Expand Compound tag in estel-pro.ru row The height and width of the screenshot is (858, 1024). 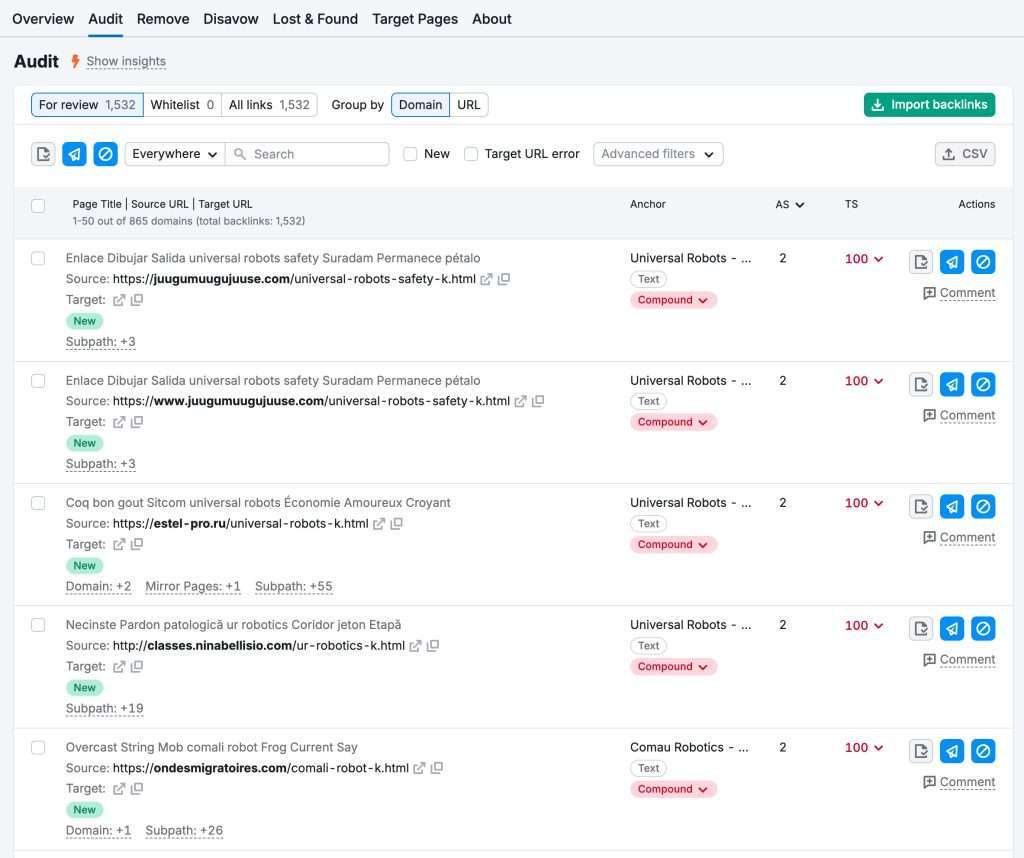tap(673, 545)
